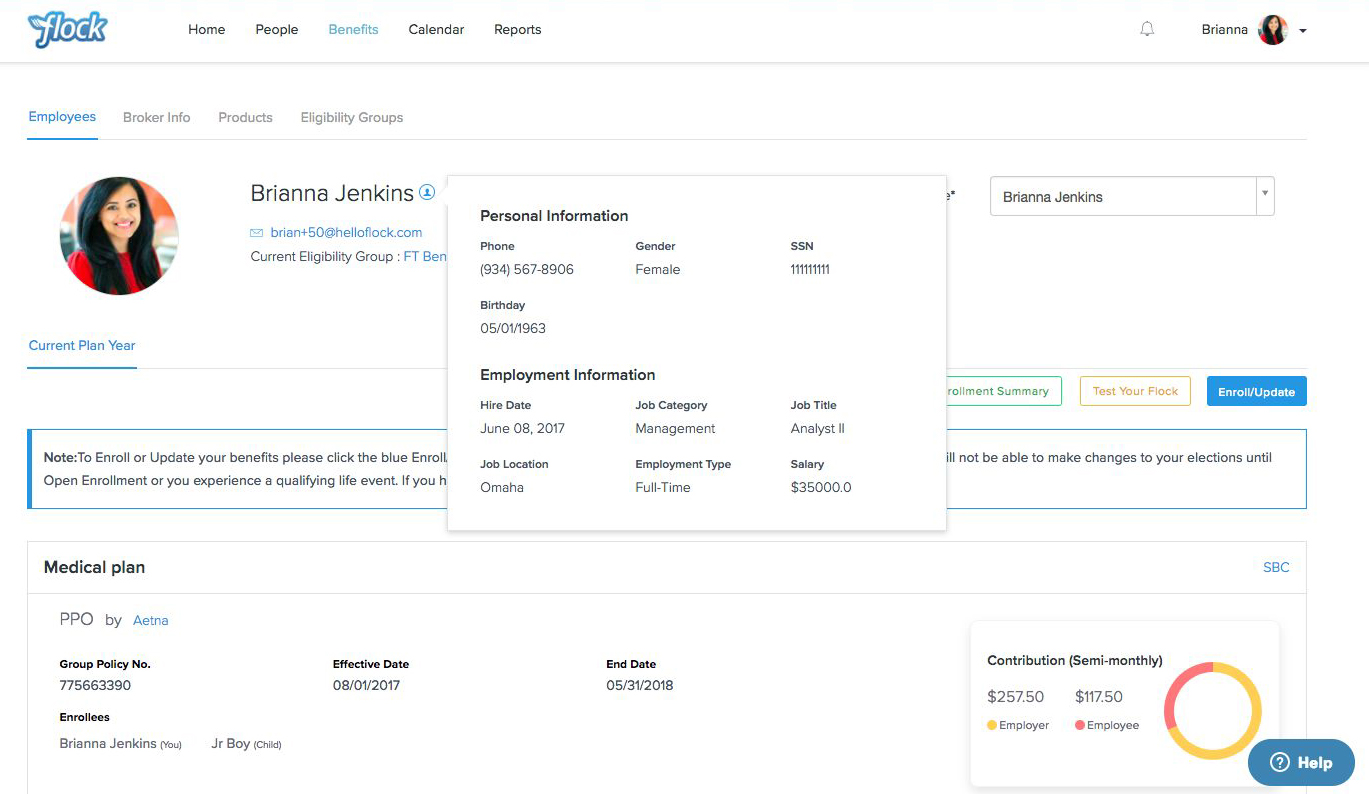Click the end date 05/31/2018
1369x794 pixels.
tap(640, 686)
